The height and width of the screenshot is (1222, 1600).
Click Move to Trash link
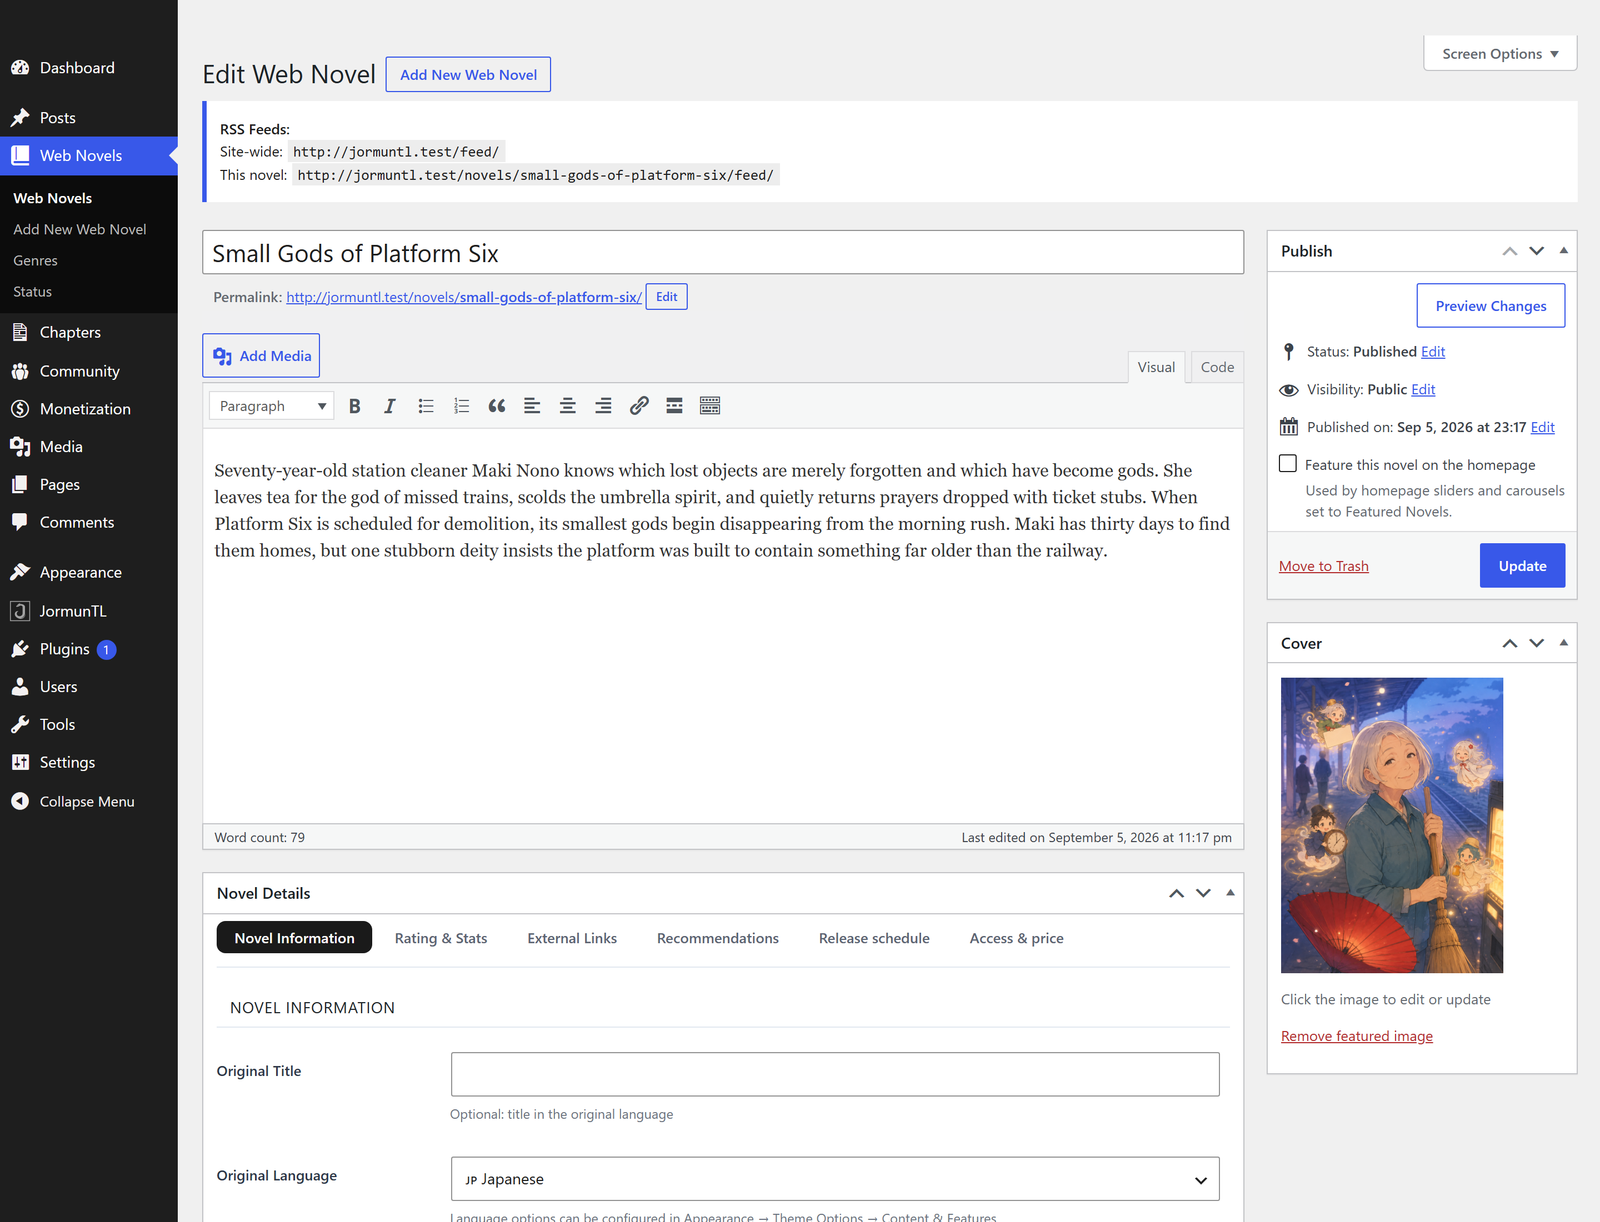pyautogui.click(x=1324, y=566)
